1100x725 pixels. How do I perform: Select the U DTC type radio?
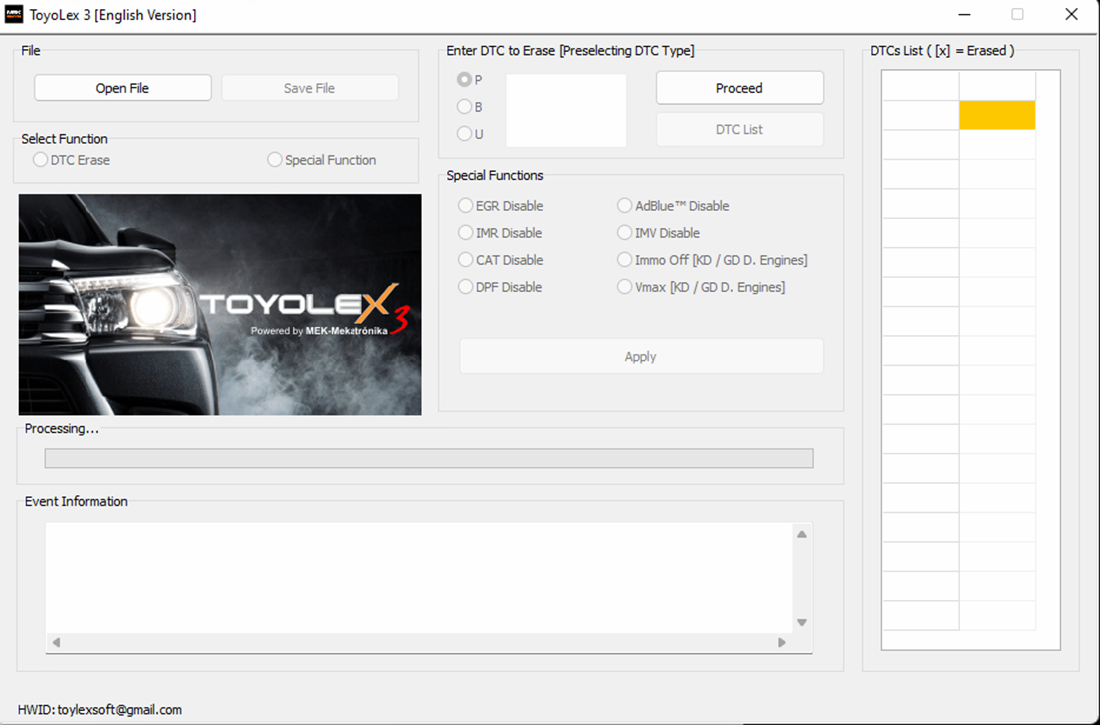465,134
